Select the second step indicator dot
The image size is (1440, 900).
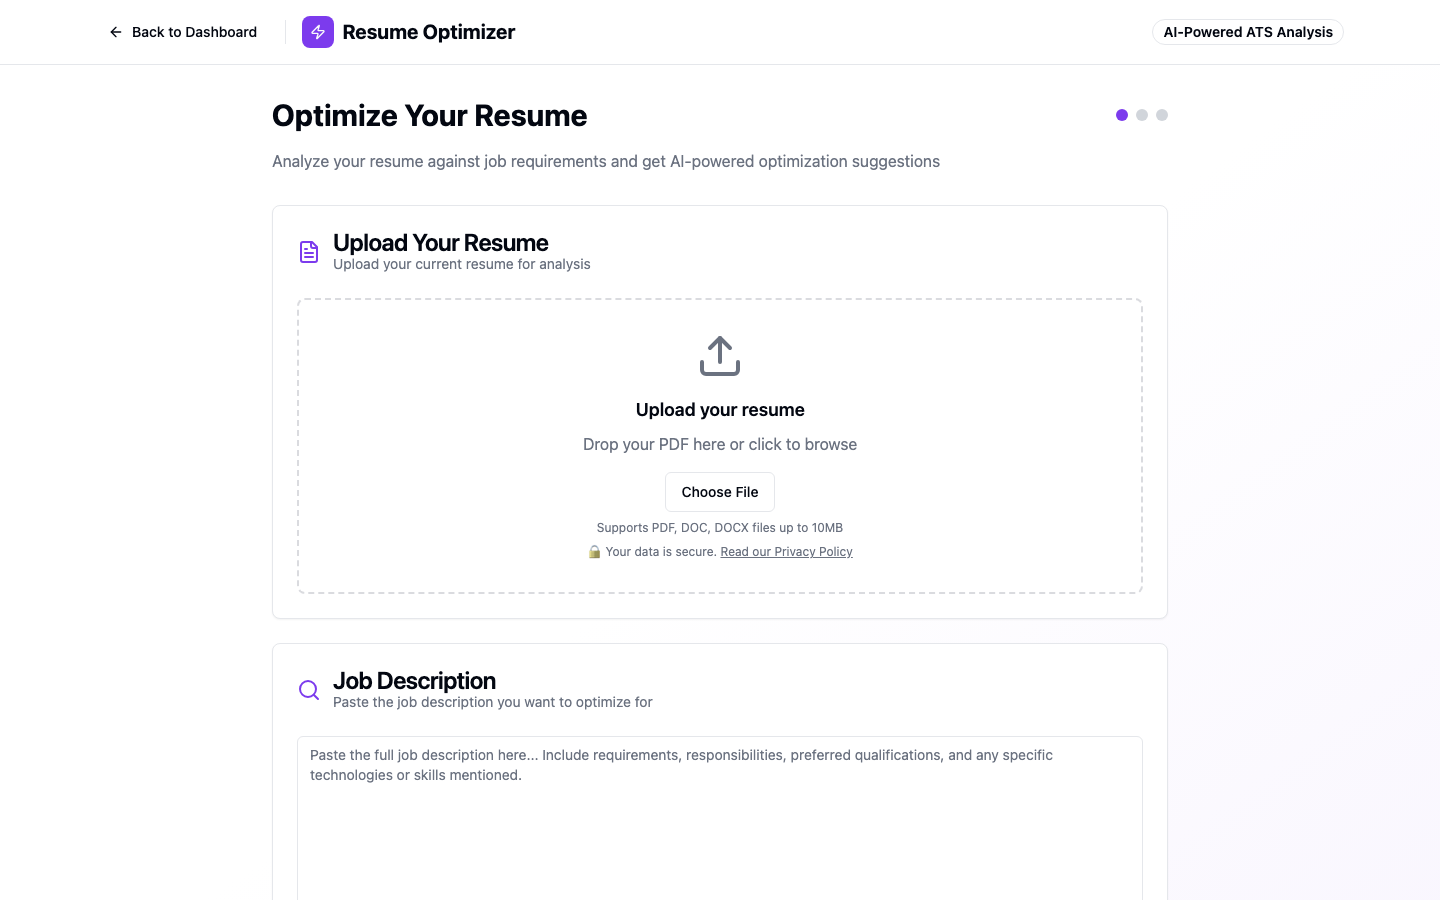pyautogui.click(x=1142, y=115)
